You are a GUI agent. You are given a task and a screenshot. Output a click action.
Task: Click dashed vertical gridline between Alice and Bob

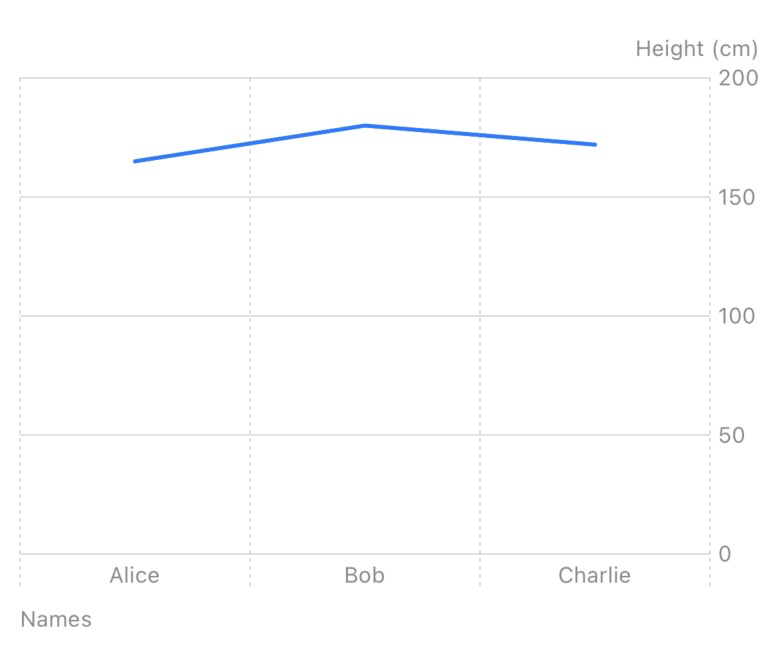[x=250, y=345]
